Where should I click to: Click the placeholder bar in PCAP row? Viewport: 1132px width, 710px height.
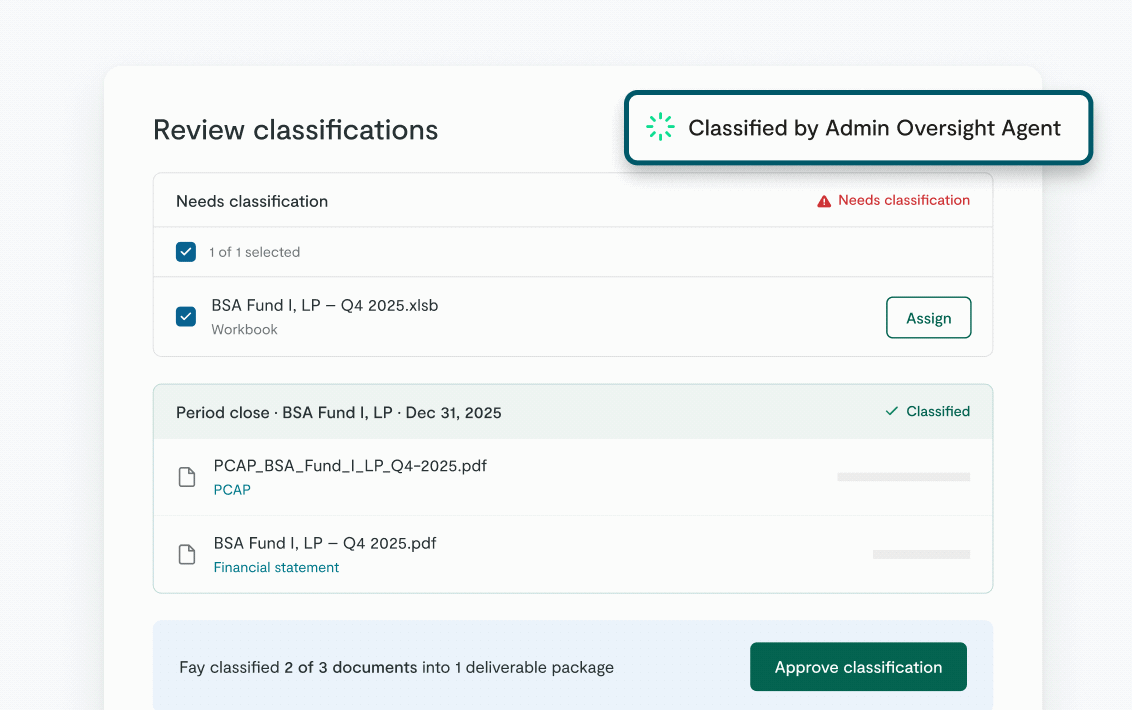[x=903, y=477]
